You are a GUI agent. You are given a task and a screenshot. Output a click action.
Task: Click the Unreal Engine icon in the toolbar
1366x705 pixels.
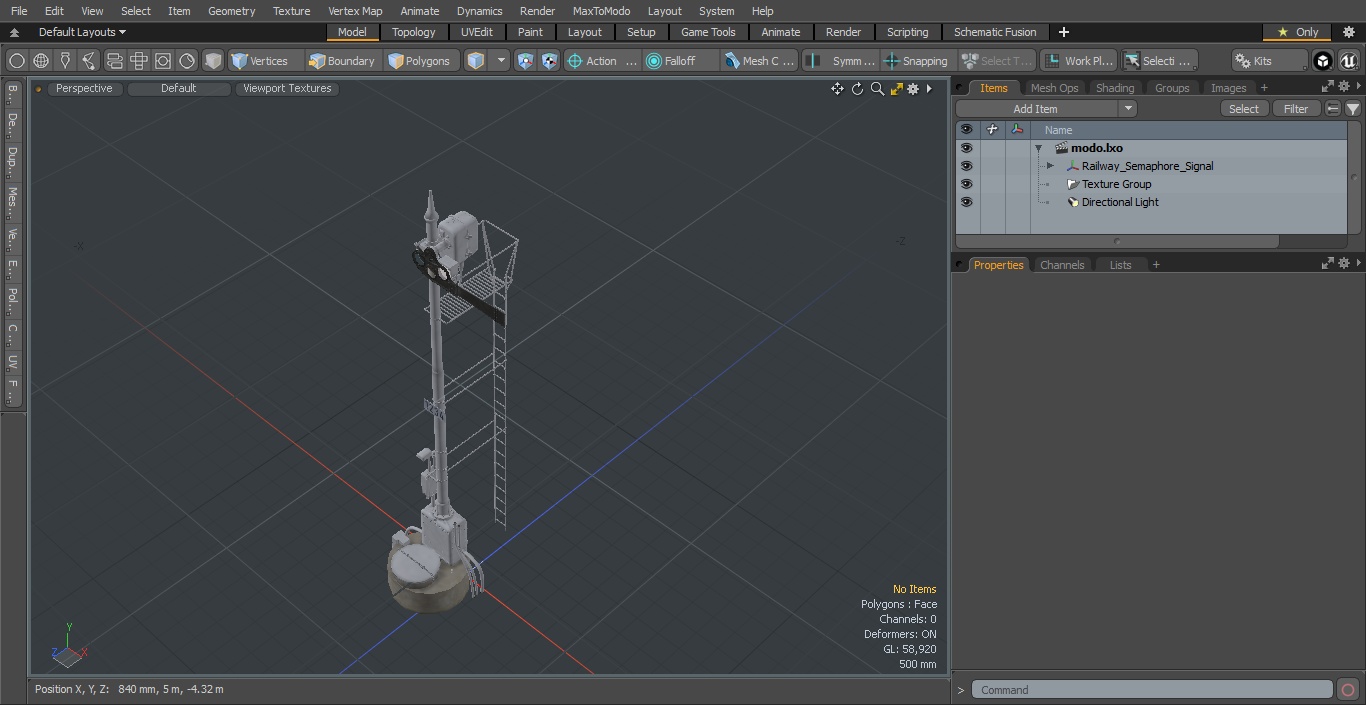(1349, 61)
